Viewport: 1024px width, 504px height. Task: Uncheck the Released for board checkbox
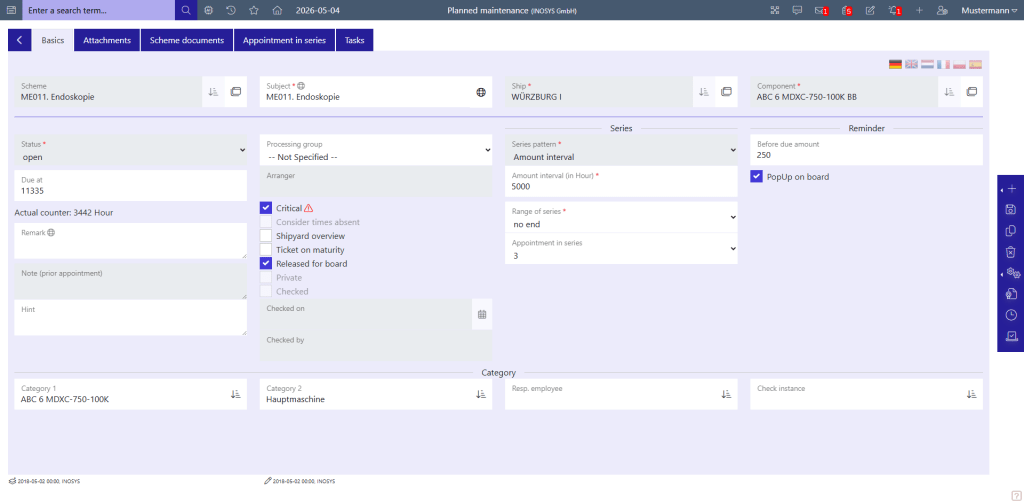(x=266, y=264)
